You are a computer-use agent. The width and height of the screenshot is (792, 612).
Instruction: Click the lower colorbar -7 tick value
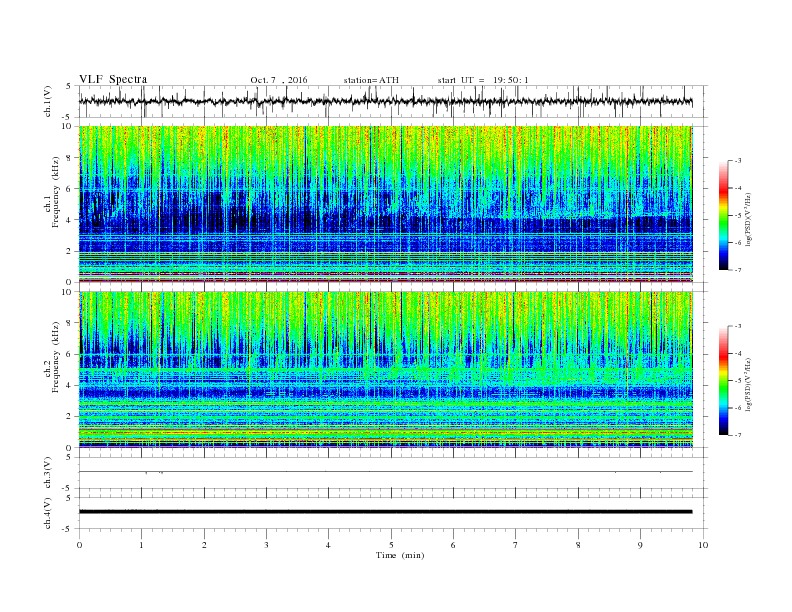point(738,435)
